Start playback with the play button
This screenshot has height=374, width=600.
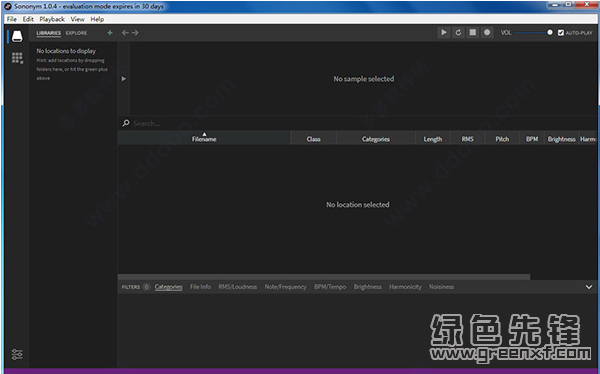443,33
